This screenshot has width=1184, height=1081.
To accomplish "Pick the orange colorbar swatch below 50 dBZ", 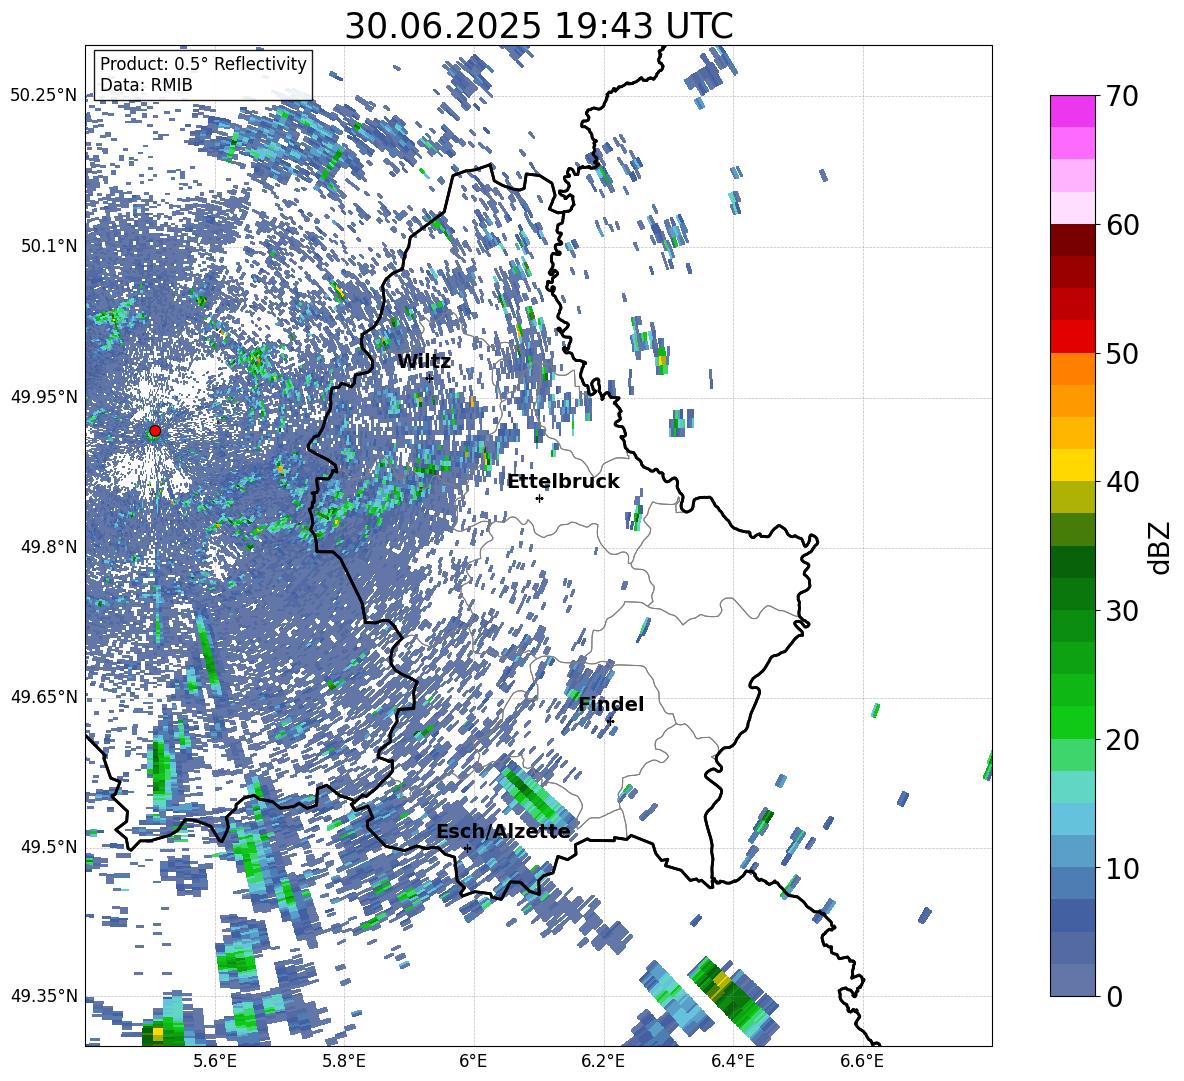I will point(1072,368).
